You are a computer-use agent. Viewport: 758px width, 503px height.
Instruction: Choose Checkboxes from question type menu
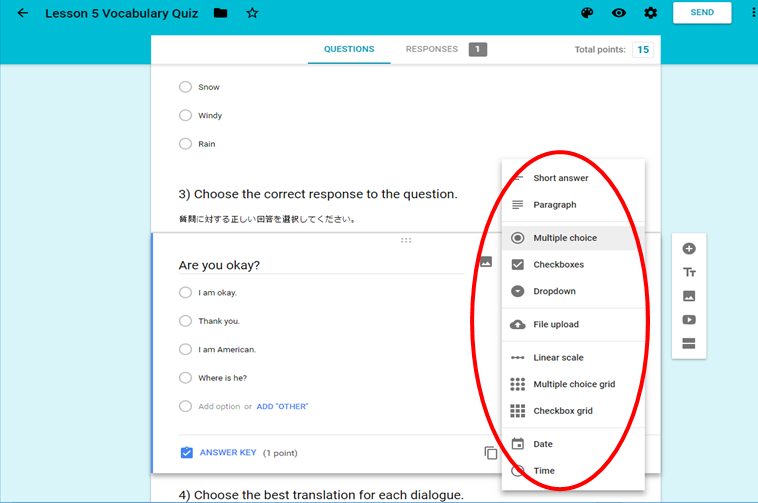pos(558,265)
